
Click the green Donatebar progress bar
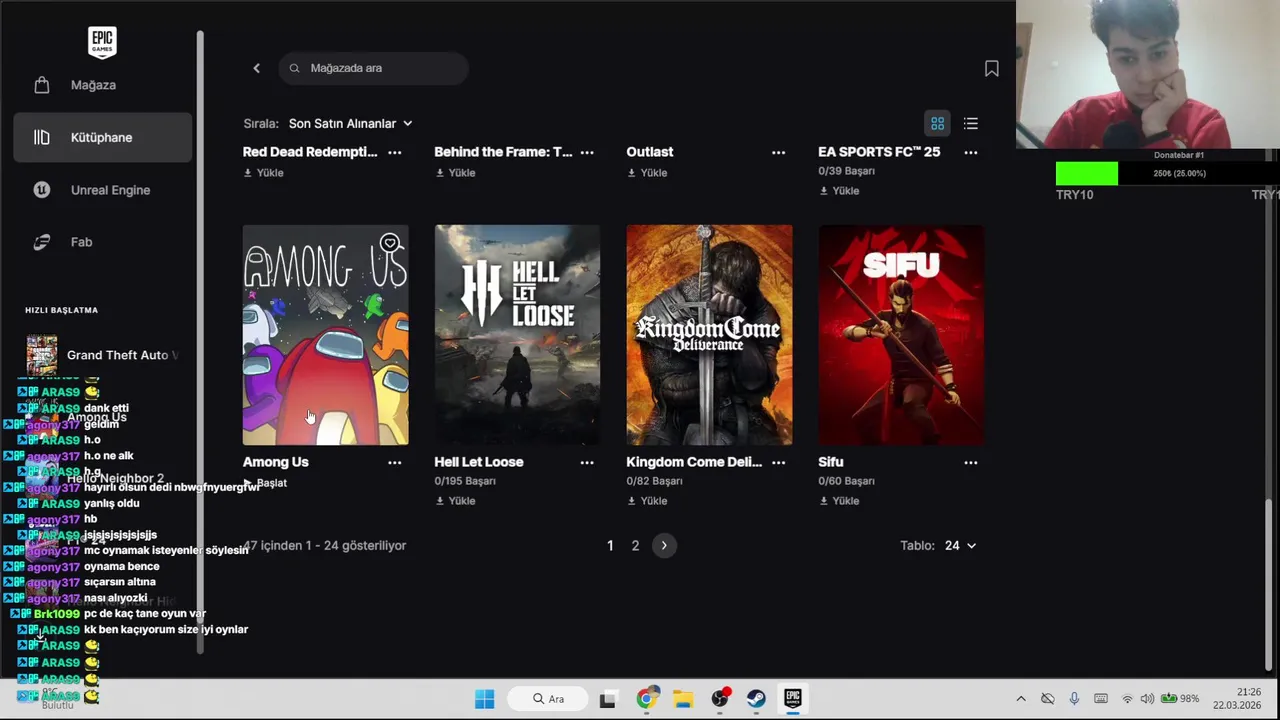[1087, 174]
